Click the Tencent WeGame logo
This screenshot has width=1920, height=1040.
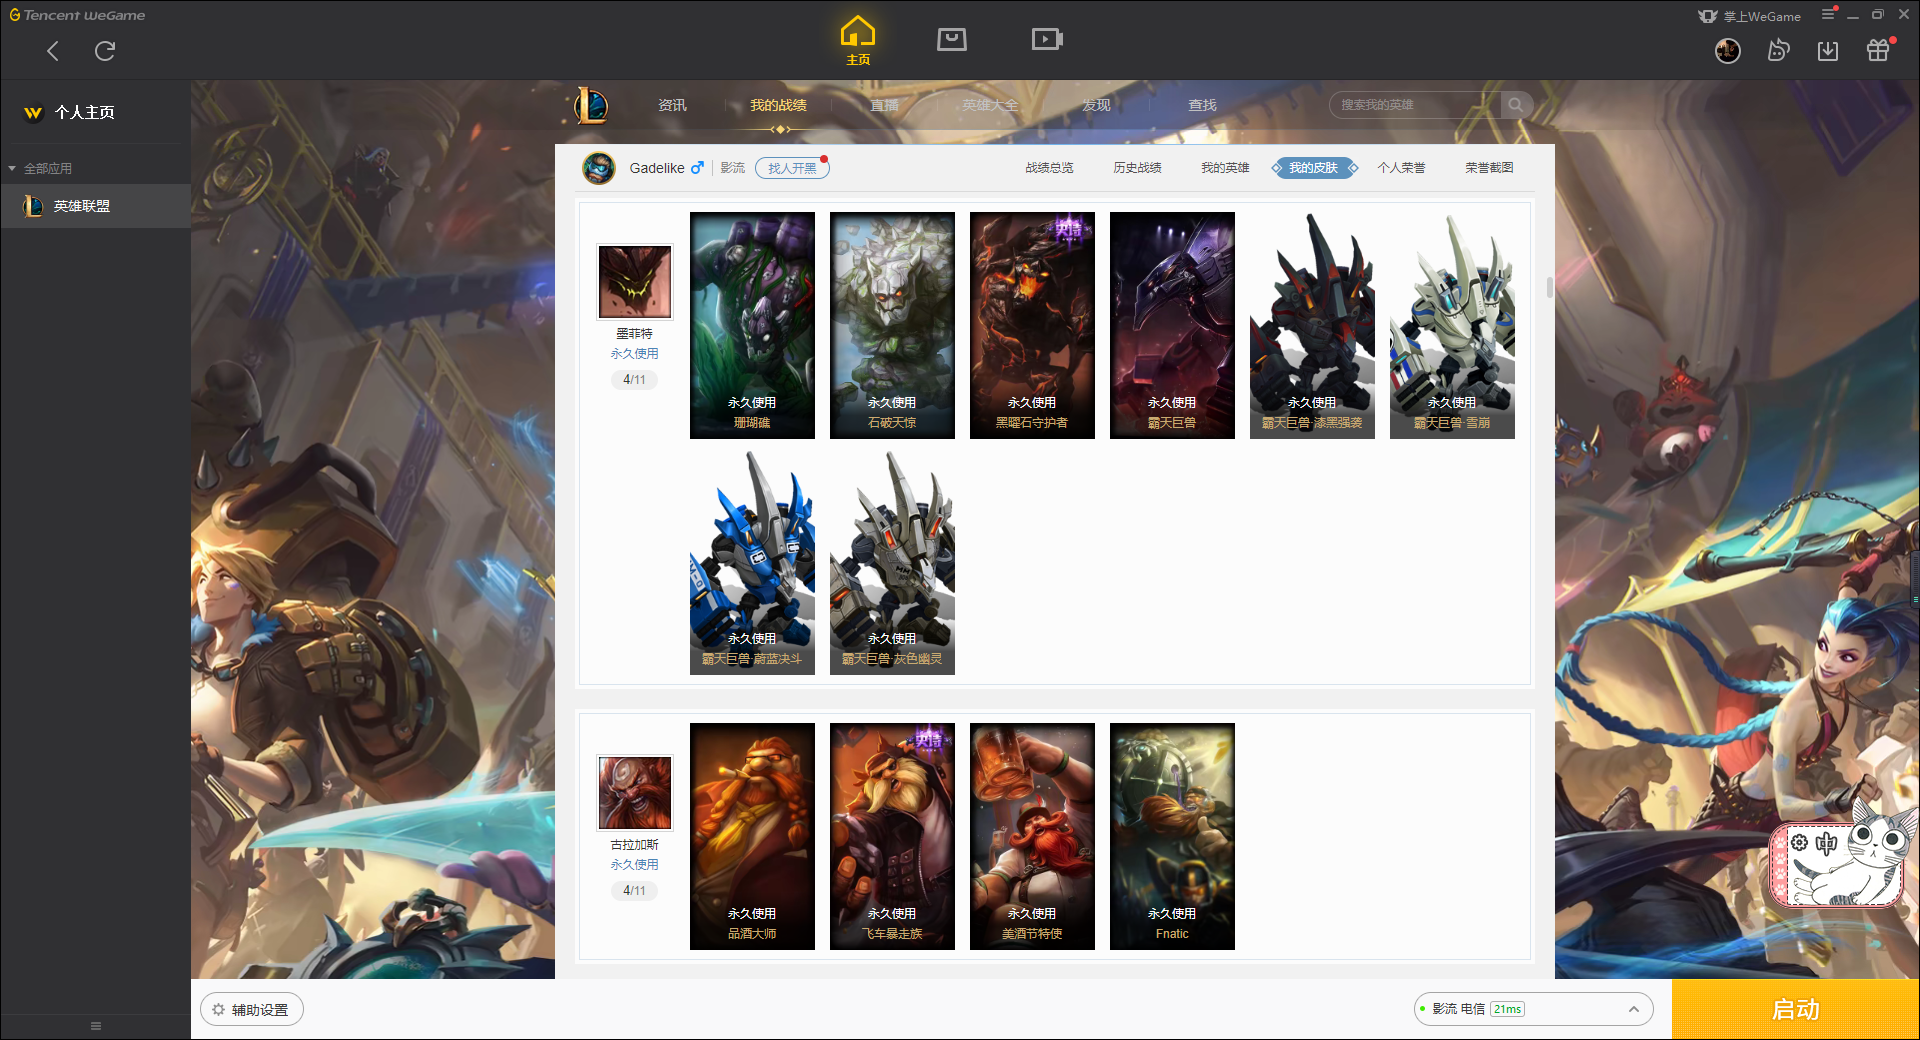coord(77,15)
